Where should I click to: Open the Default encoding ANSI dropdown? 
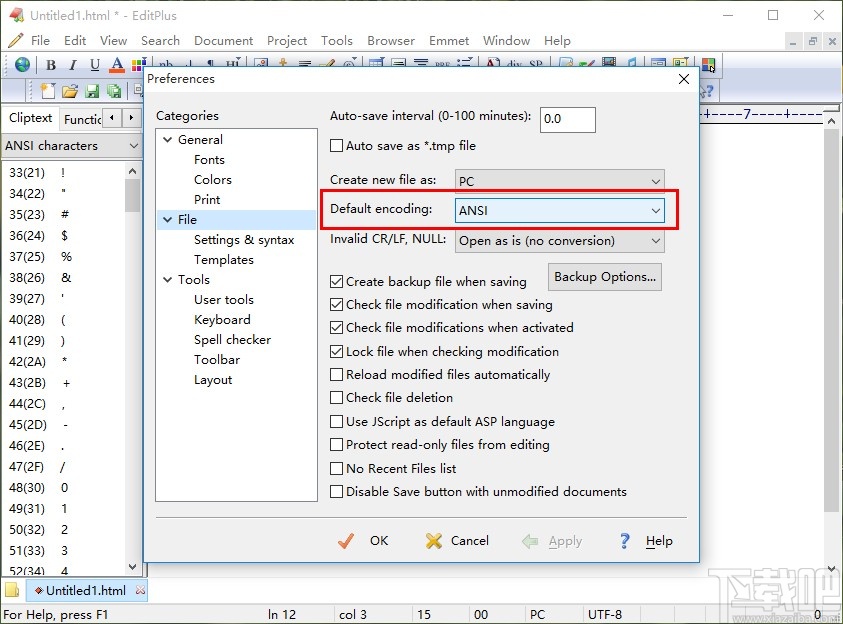click(559, 211)
